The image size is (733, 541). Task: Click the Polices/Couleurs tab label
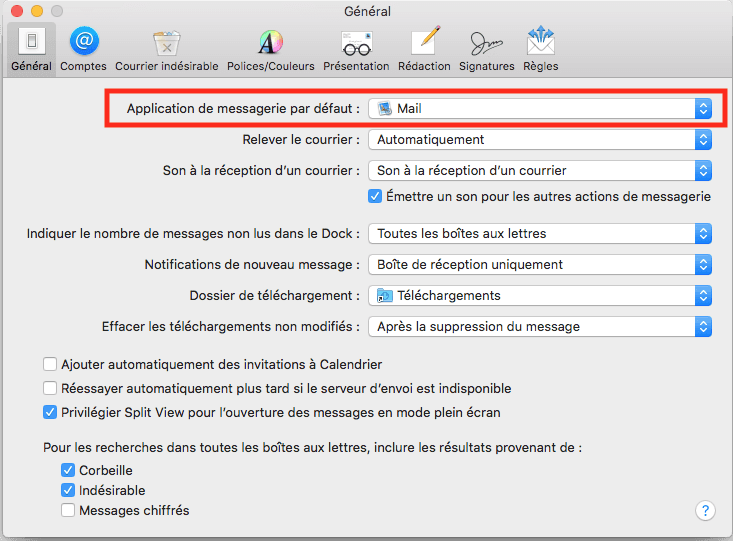coord(271,66)
